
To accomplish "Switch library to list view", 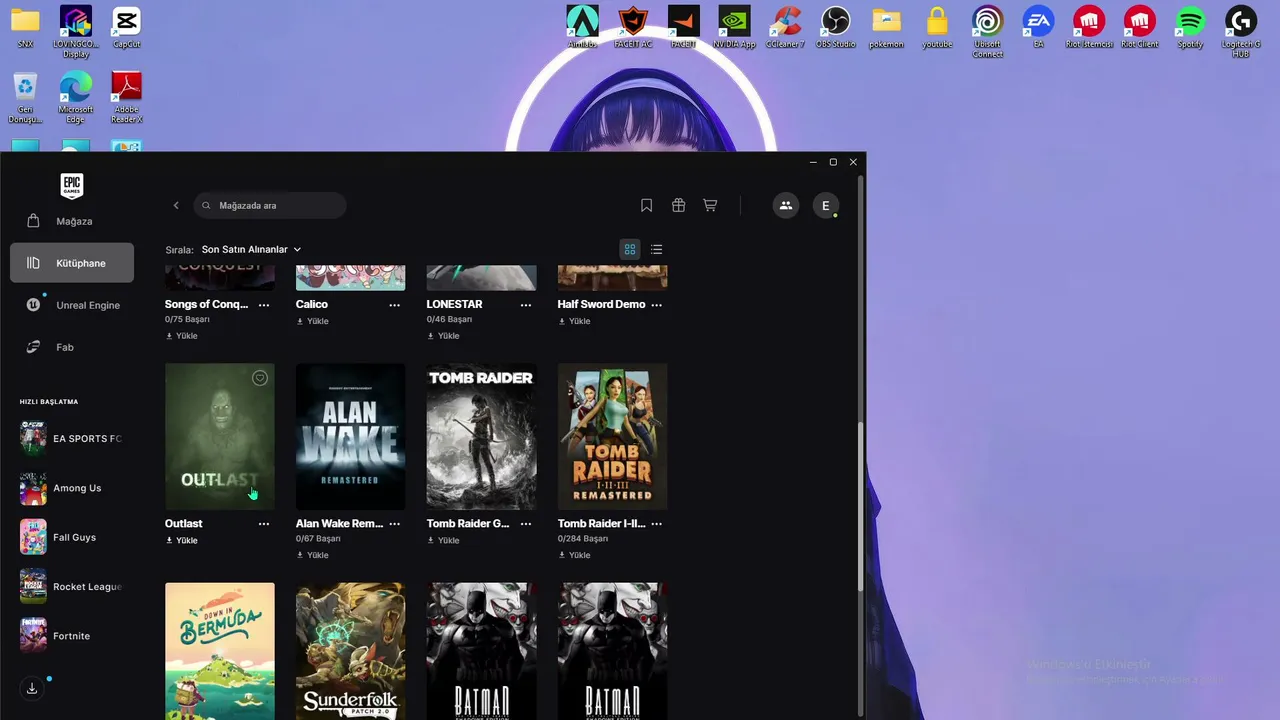I will click(656, 249).
